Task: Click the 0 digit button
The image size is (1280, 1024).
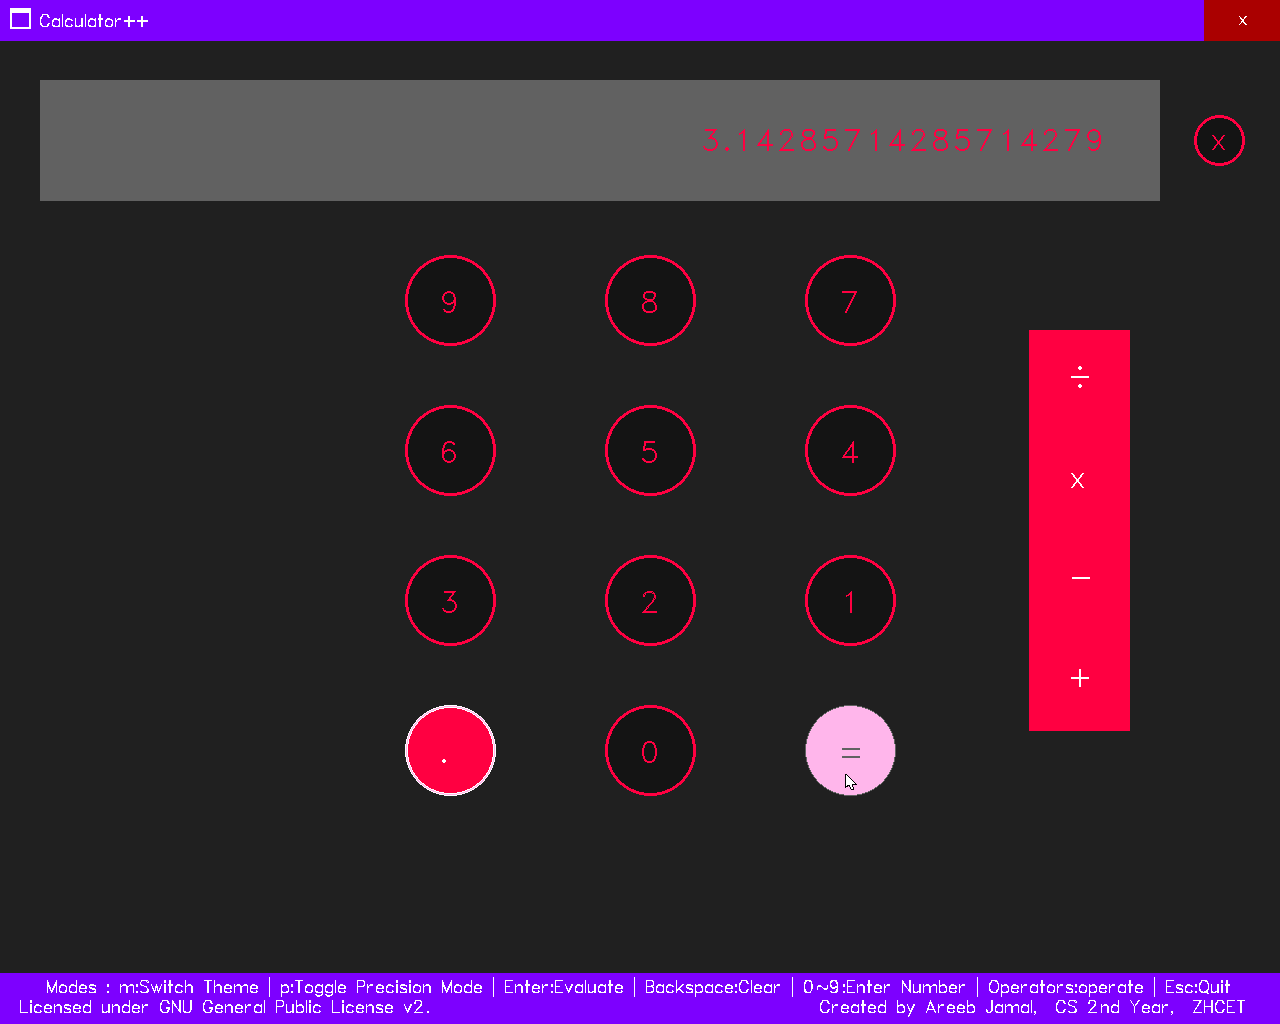Action: click(650, 751)
